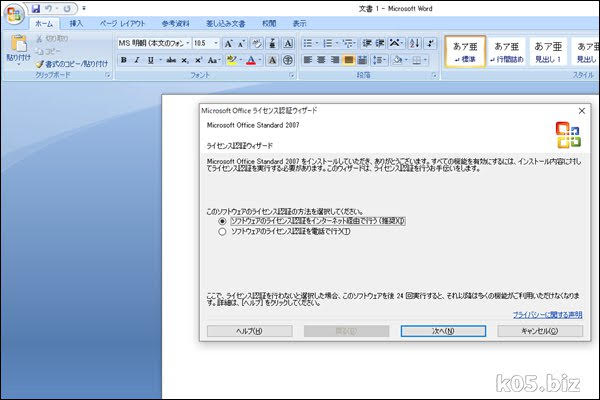Click the highlighted justify alignment button

[348, 60]
